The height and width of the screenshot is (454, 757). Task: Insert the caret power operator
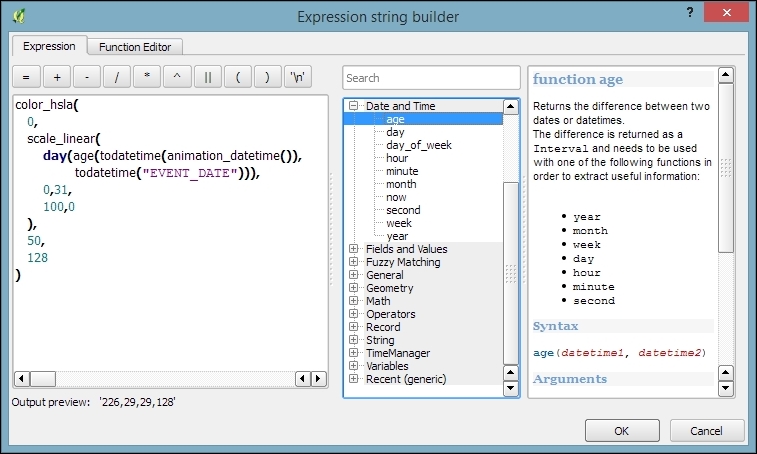coord(177,77)
